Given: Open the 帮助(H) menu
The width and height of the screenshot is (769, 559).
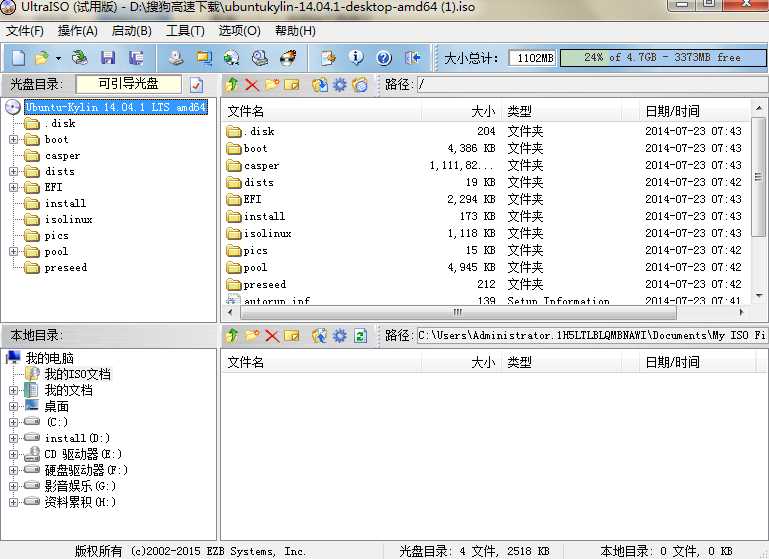Looking at the screenshot, I should tap(295, 31).
